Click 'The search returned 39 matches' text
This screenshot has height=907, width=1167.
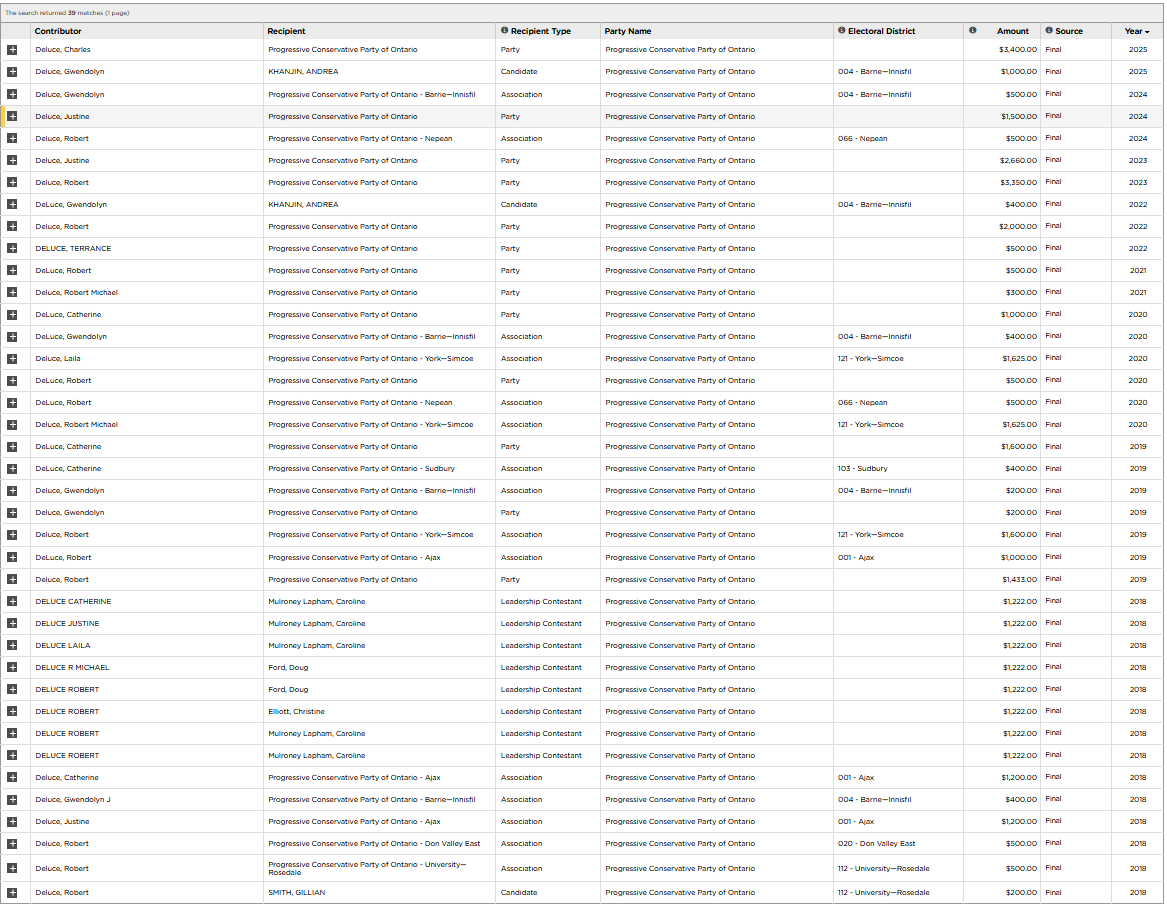pyautogui.click(x=67, y=13)
